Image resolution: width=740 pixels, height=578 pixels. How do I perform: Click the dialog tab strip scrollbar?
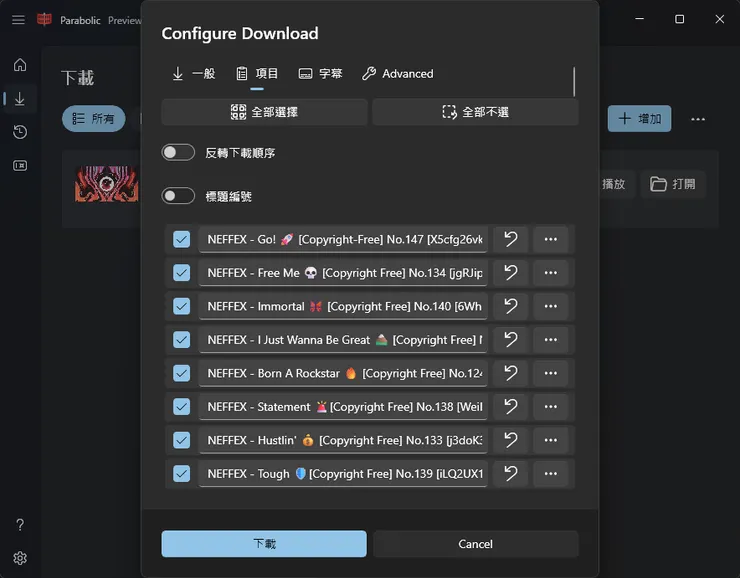point(574,81)
